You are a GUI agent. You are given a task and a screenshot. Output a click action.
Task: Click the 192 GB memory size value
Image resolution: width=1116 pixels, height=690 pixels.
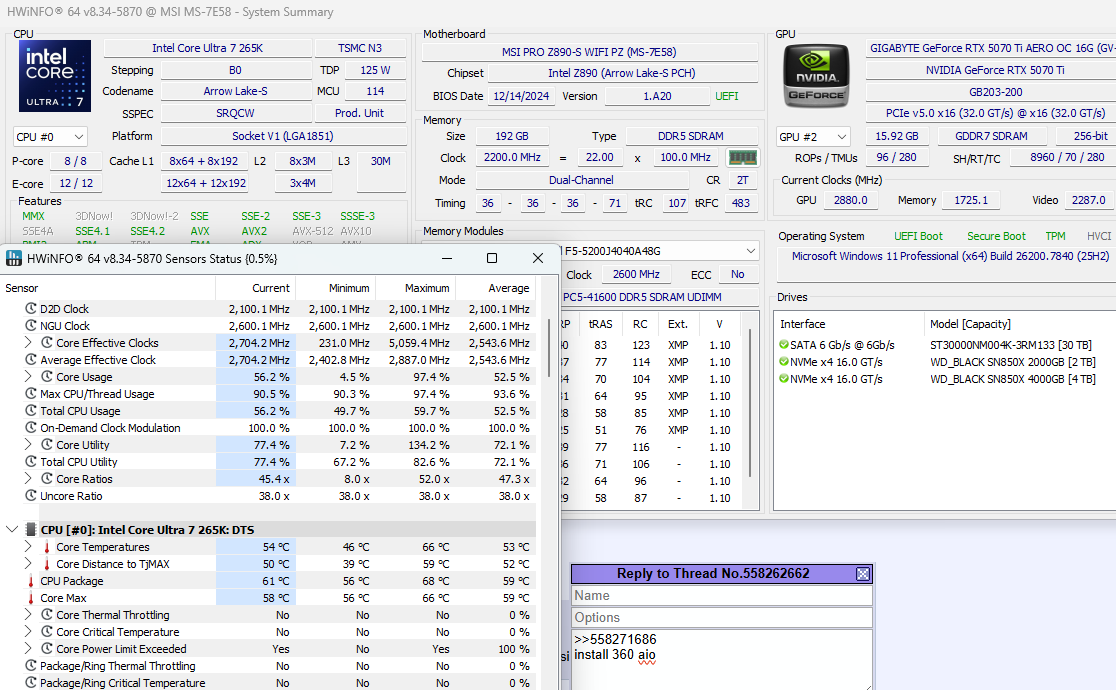click(512, 136)
